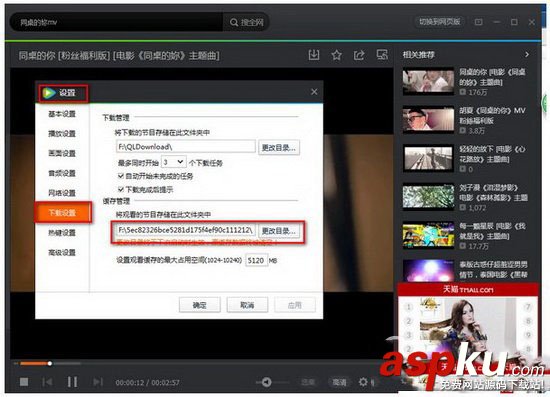Click 更改目录 button beside the download folder

tap(279, 148)
